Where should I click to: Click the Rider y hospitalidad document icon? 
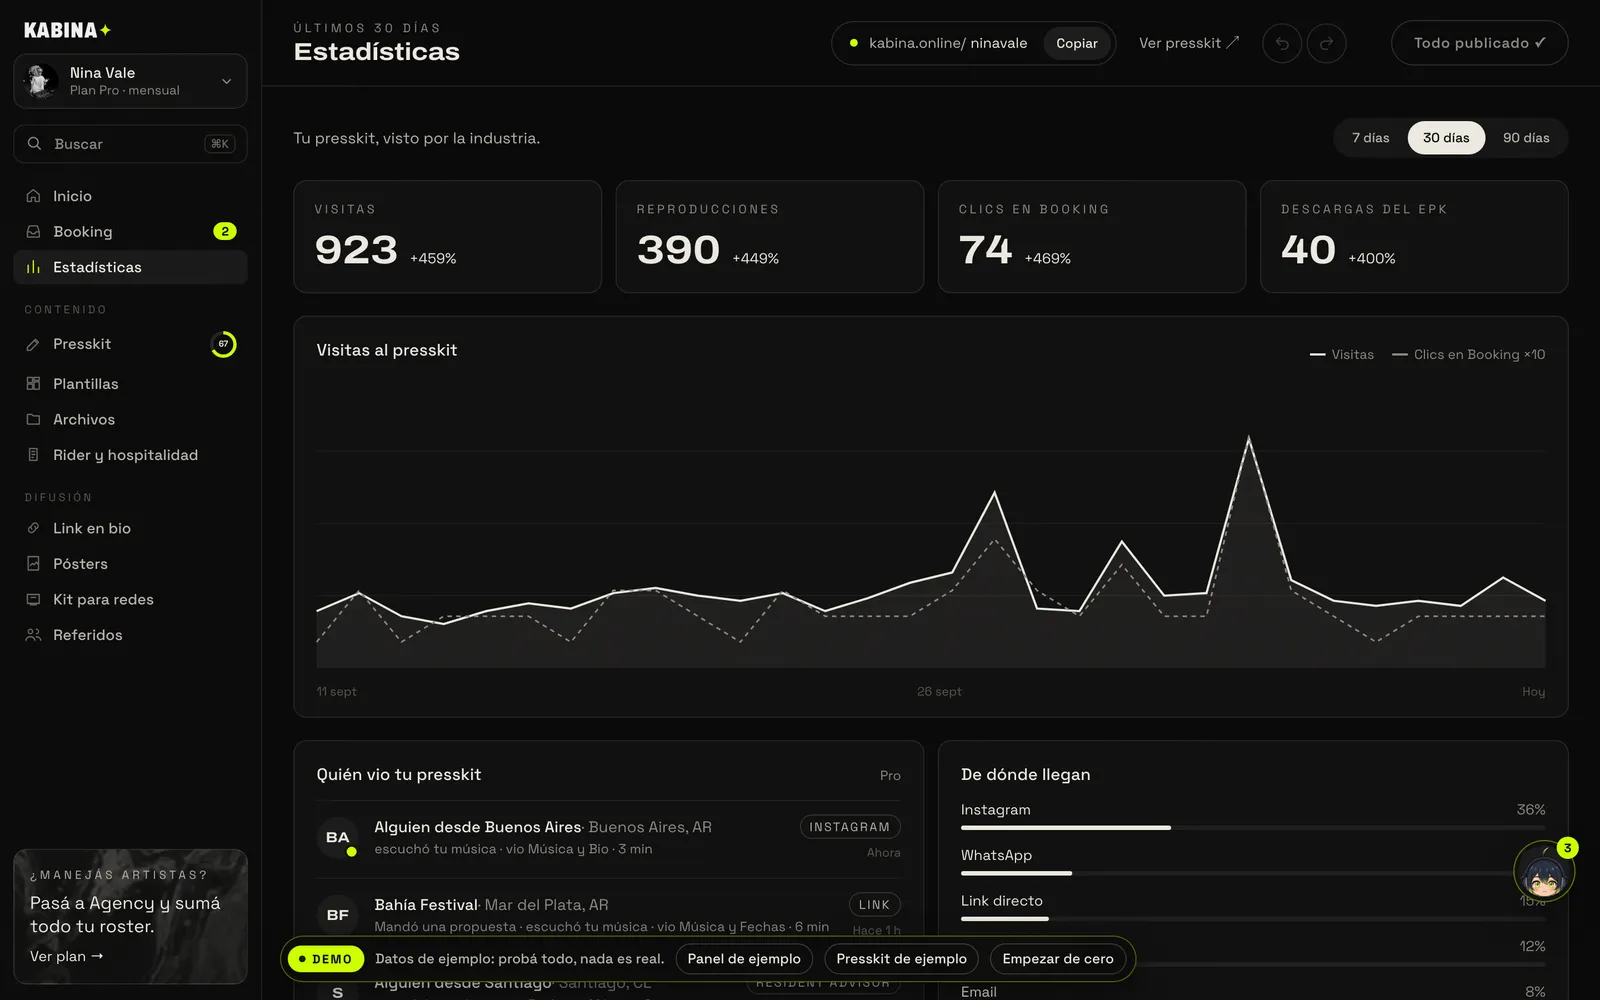coord(33,455)
